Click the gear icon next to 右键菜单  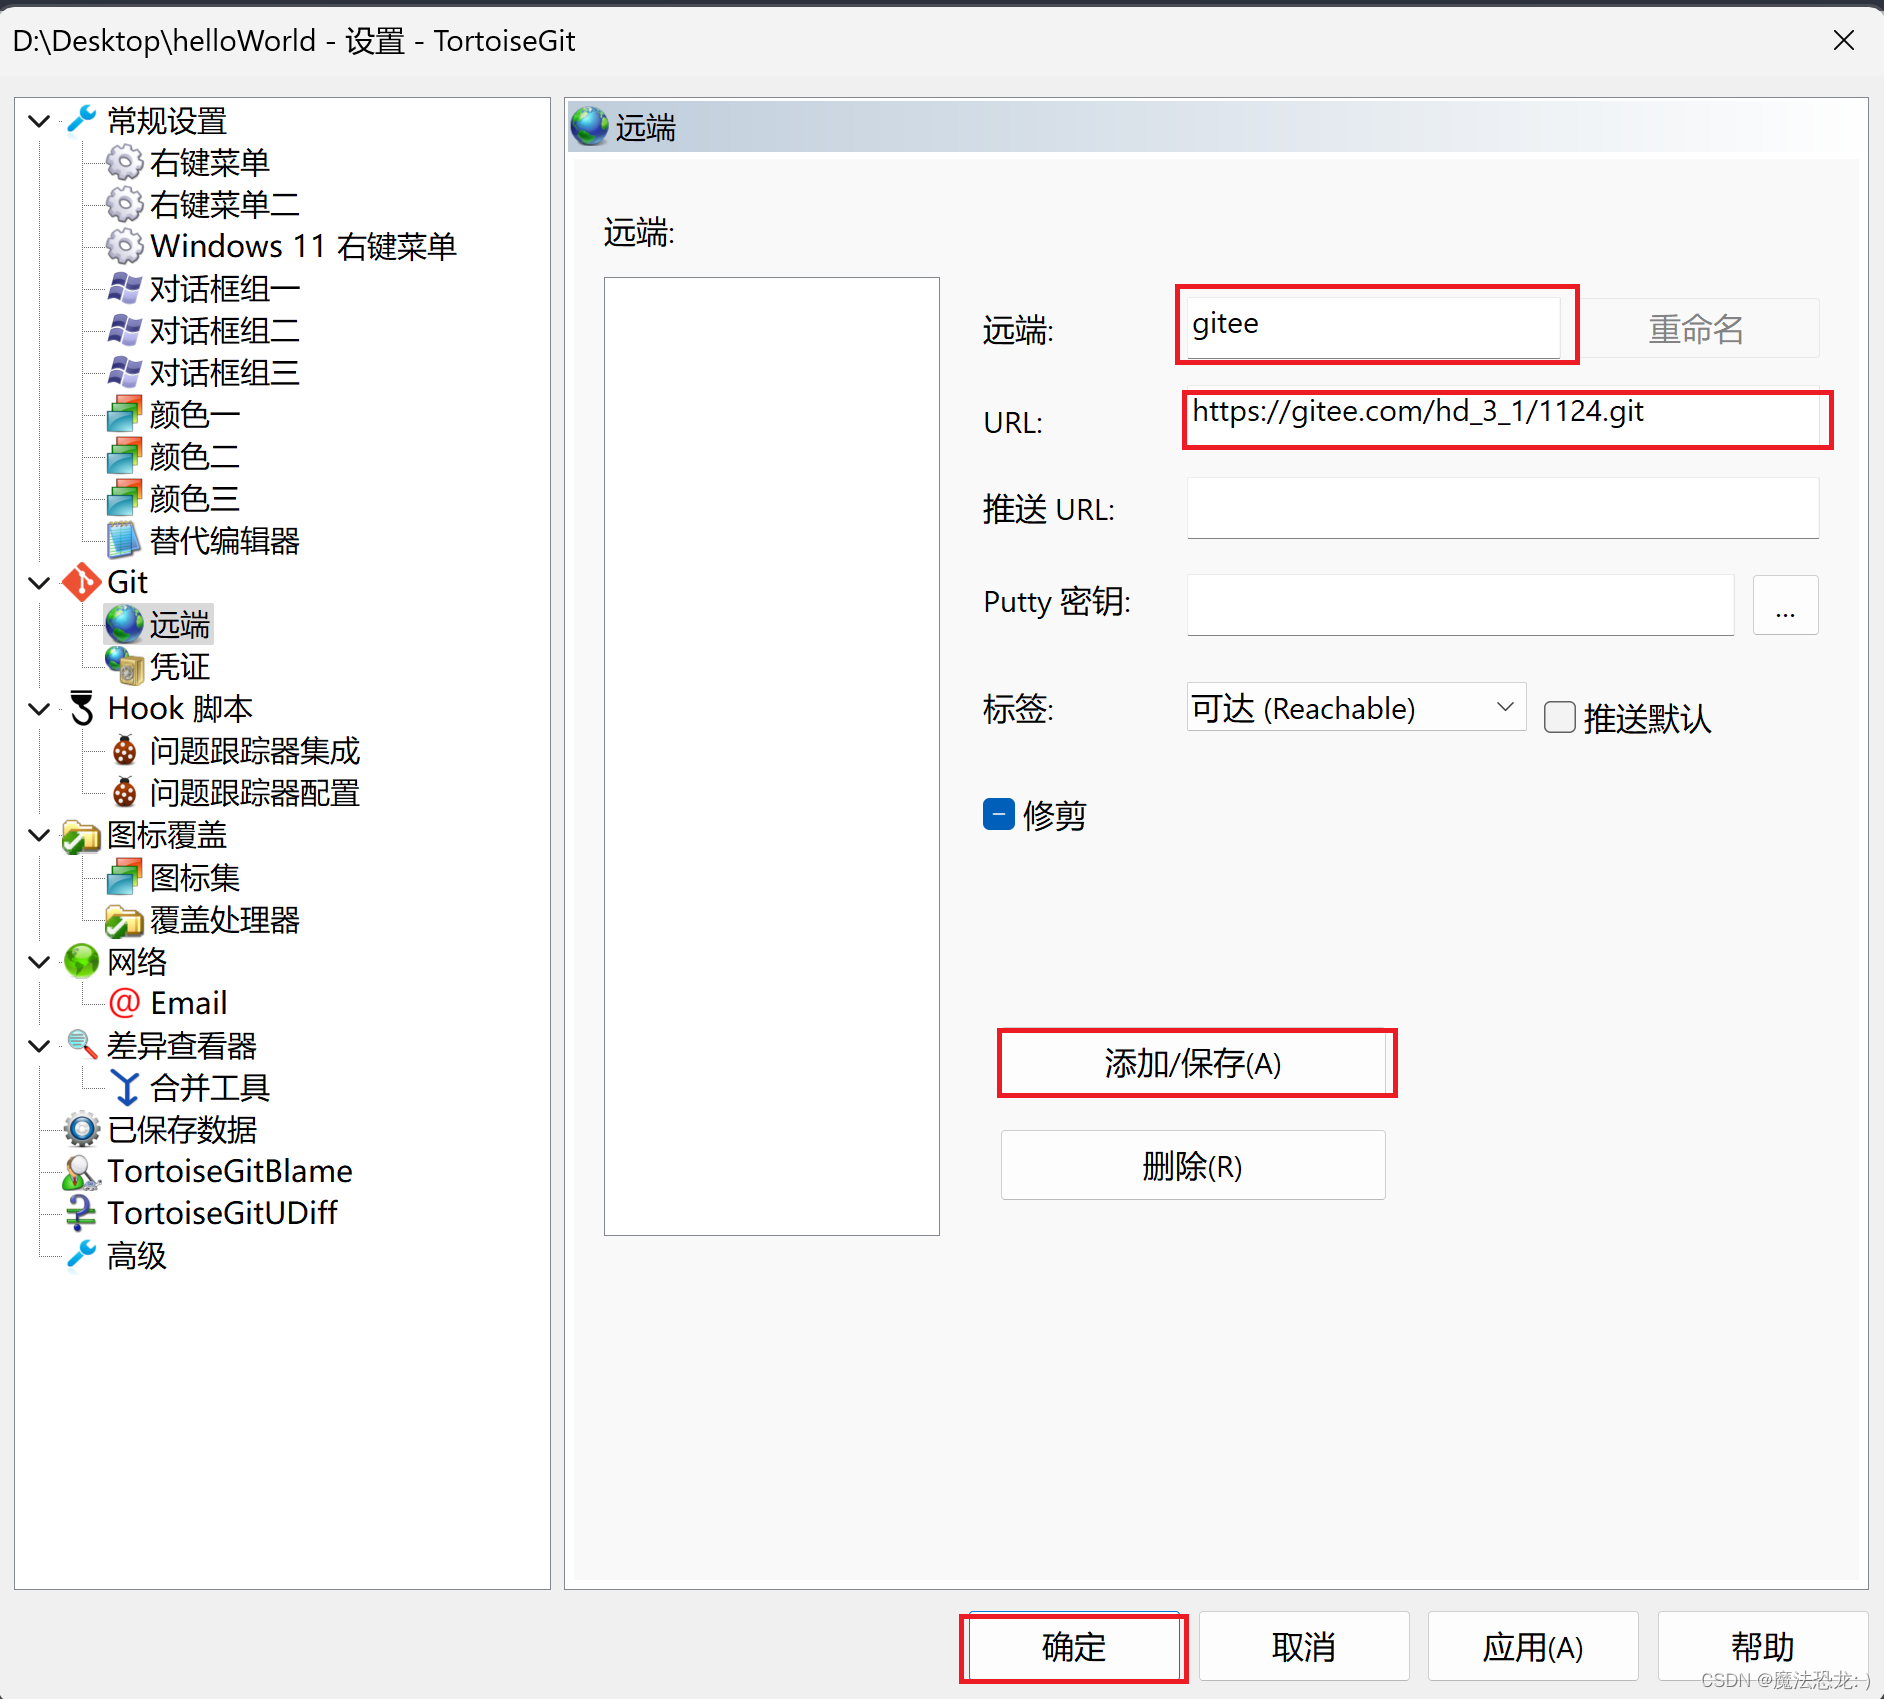[x=124, y=162]
